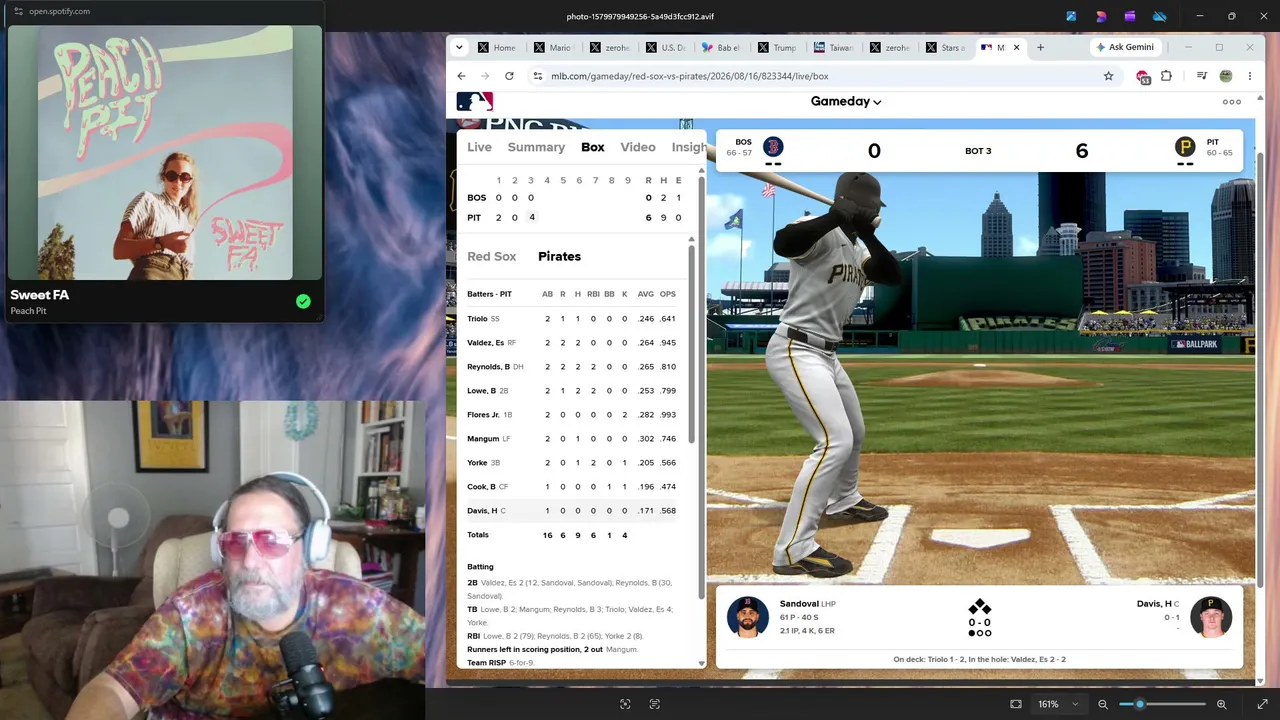Click the MLB logo in Gameday header
This screenshot has height=720, width=1280.
click(474, 102)
